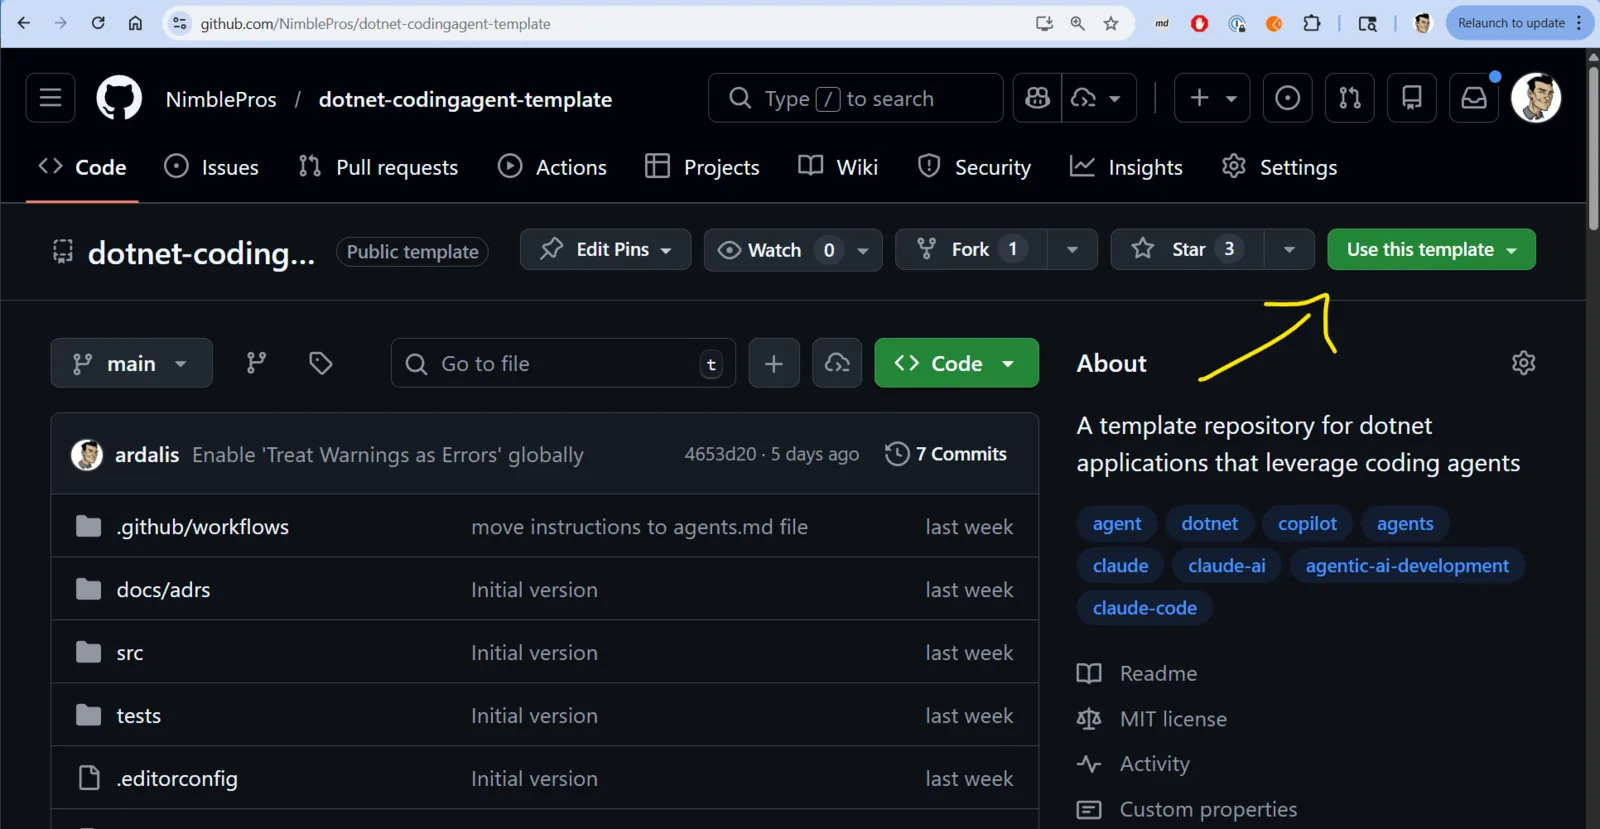Open commit history, 7 Commits
The height and width of the screenshot is (829, 1600).
pyautogui.click(x=946, y=454)
